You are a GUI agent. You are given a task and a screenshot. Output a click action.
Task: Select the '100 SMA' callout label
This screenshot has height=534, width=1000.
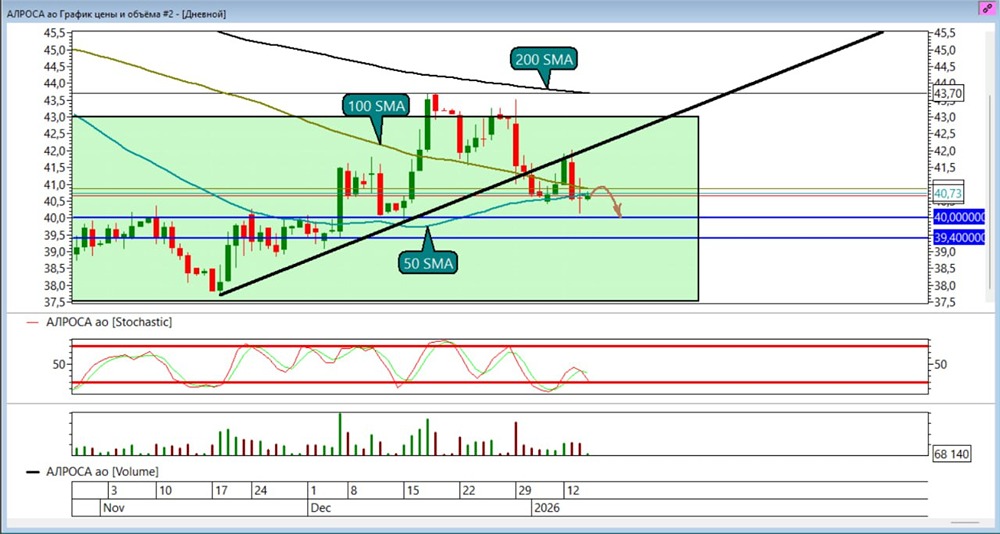377,106
